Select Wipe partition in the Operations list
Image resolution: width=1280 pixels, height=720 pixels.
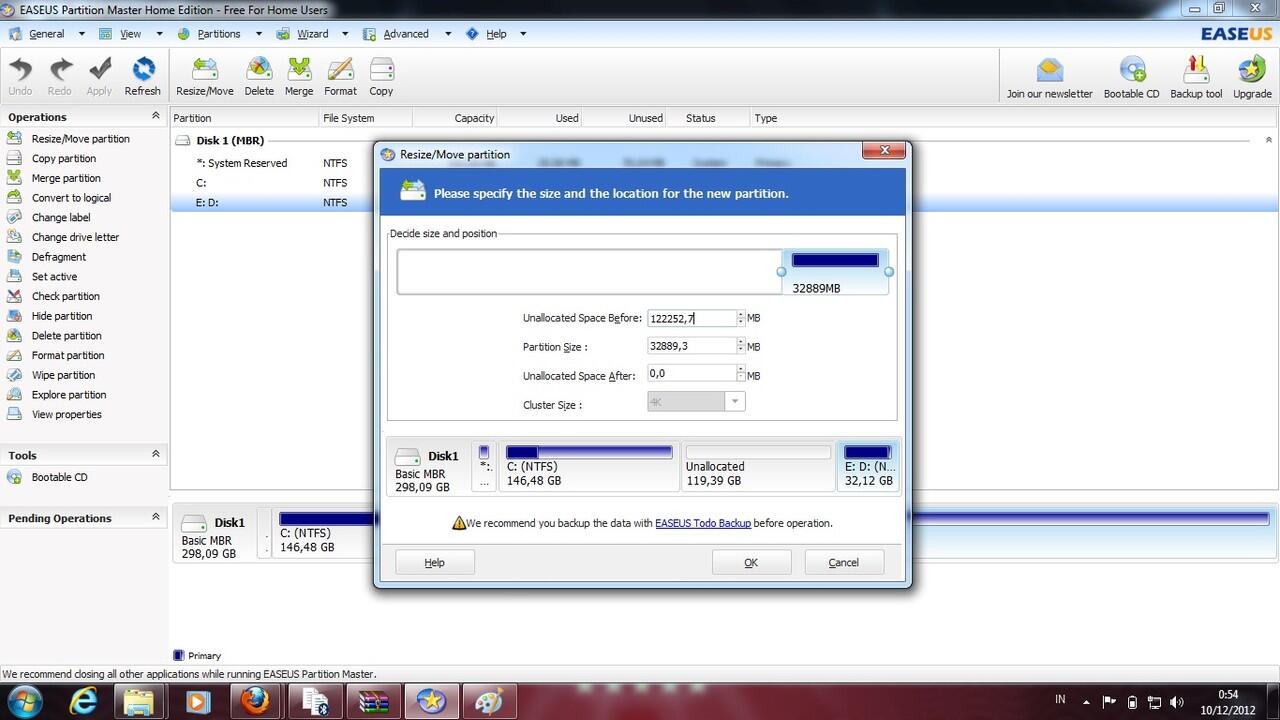click(x=63, y=375)
